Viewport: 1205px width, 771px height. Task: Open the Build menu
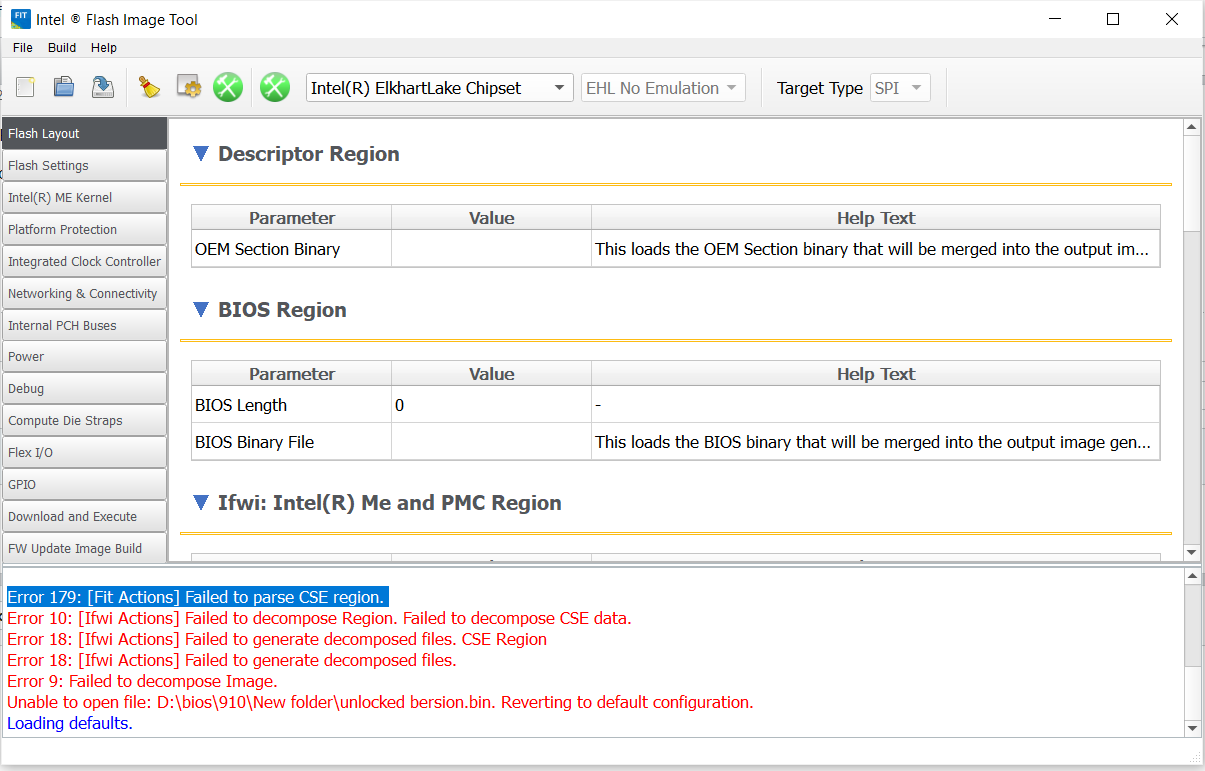point(62,48)
